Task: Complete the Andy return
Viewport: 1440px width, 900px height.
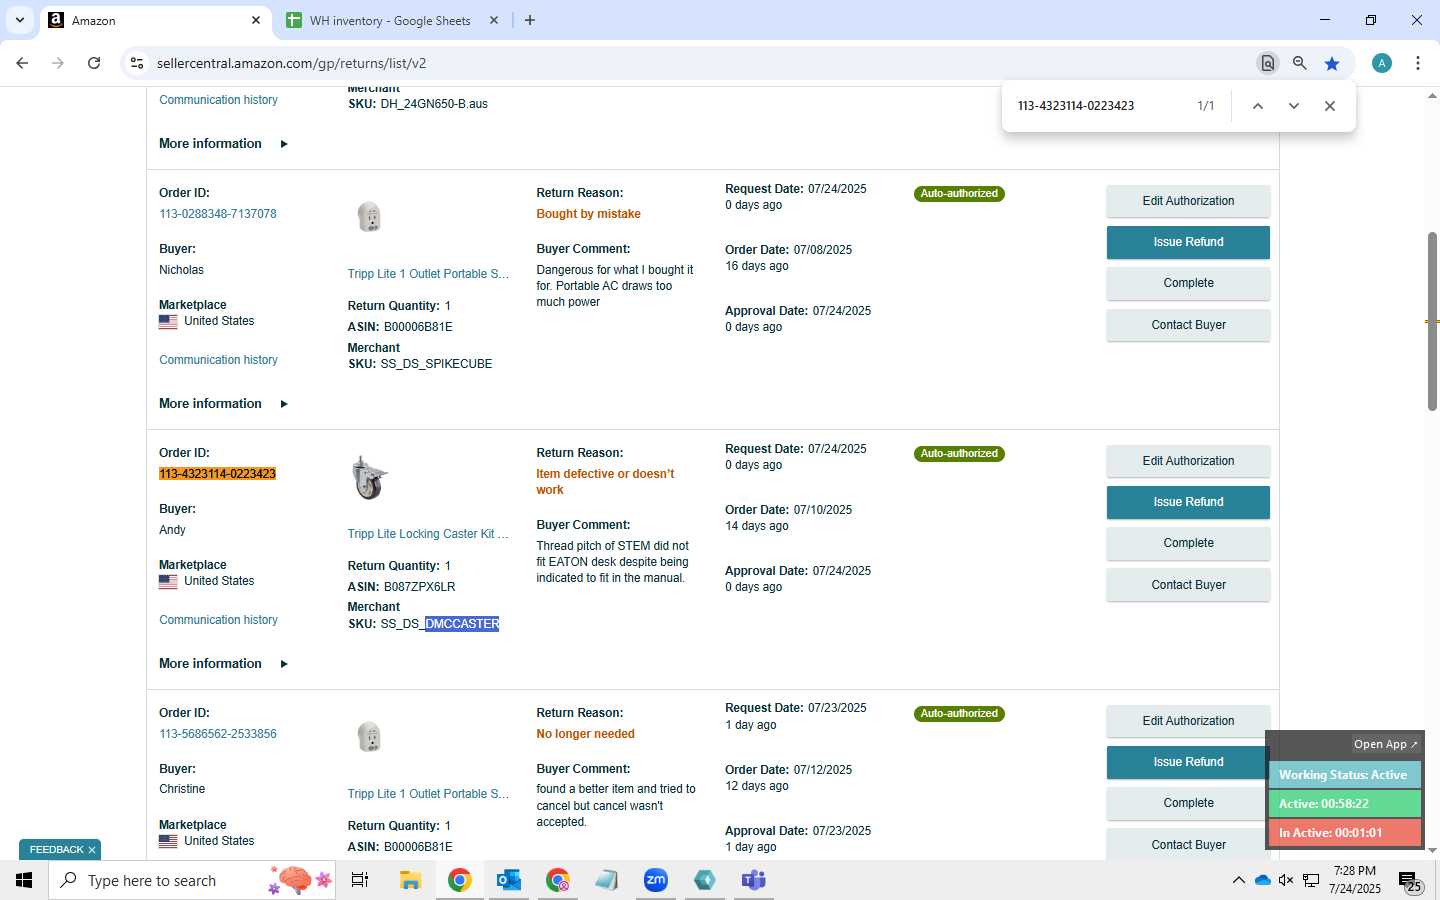Action: pyautogui.click(x=1188, y=543)
